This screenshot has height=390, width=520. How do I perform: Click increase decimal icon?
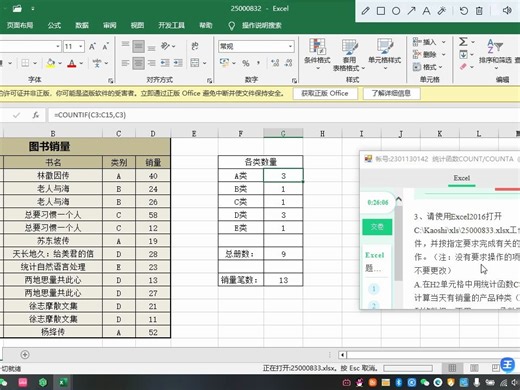pyautogui.click(x=275, y=63)
